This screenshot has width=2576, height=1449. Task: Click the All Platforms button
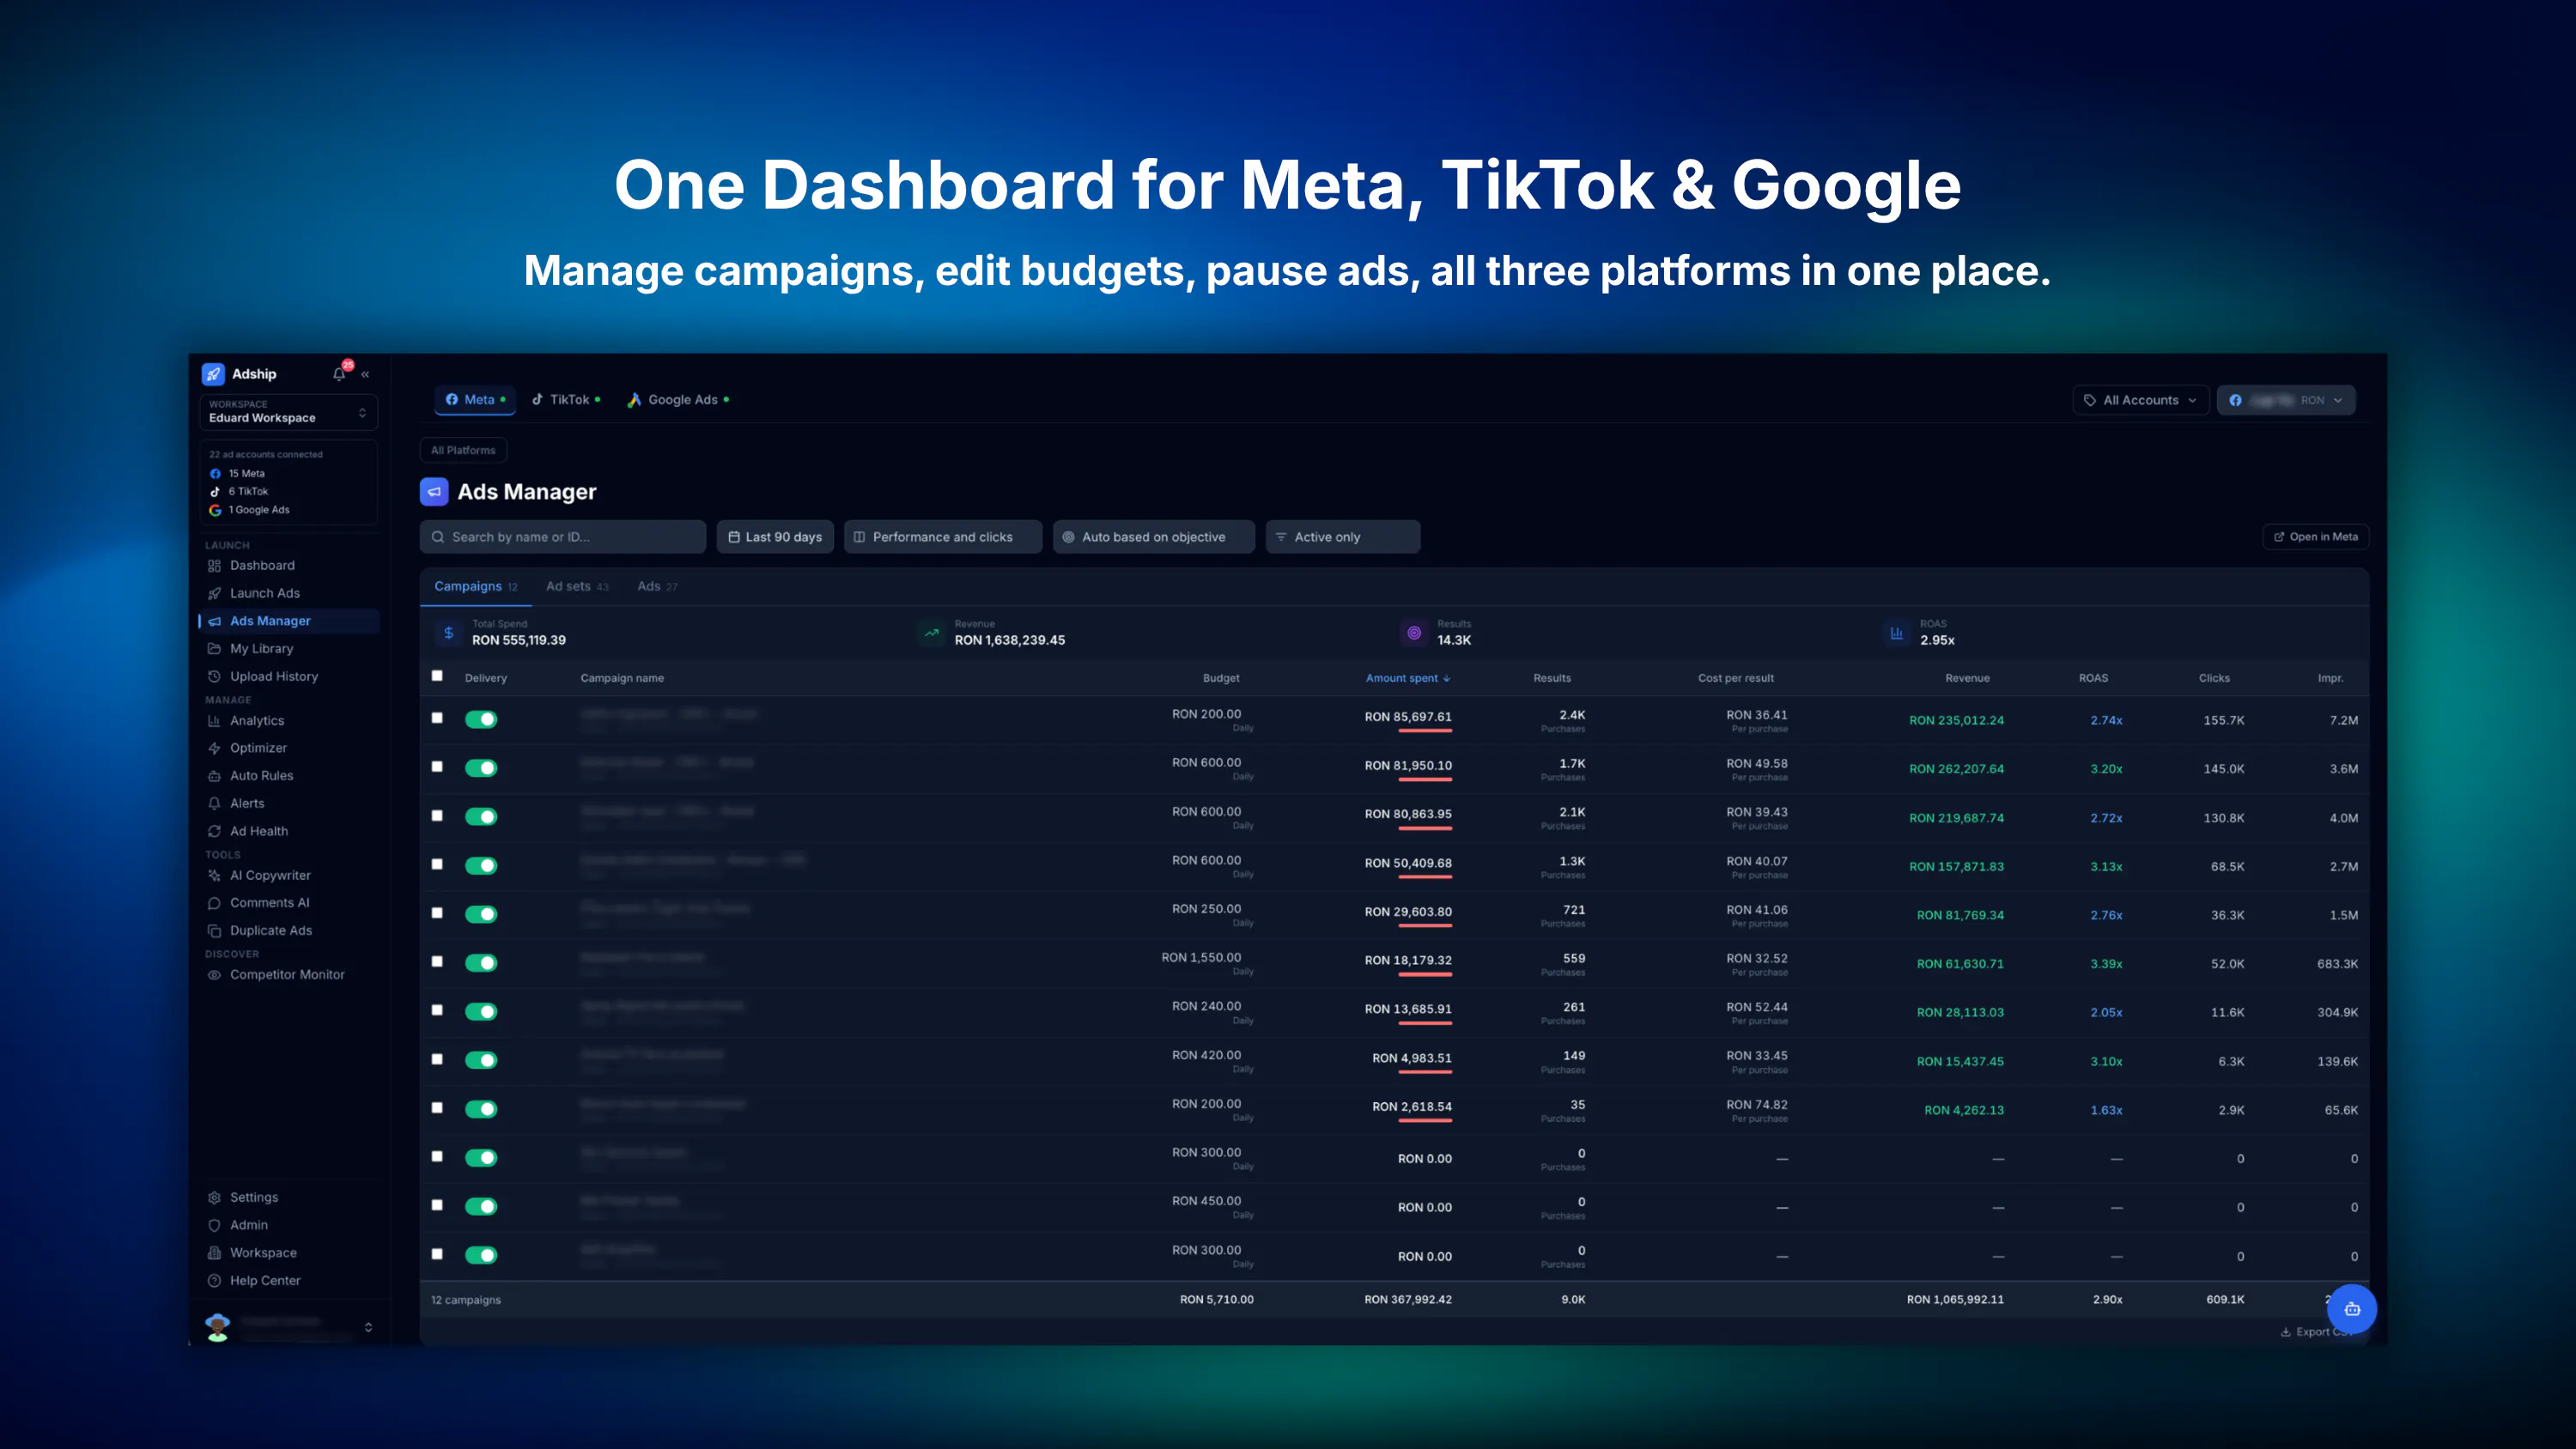click(463, 450)
